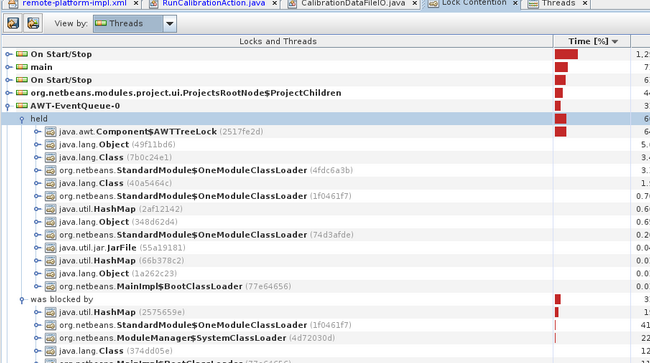Viewport: 650px width, 363px height.
Task: Click the lock icon for MainImpl$BootClassLoader (77e64656)
Action: [51, 286]
